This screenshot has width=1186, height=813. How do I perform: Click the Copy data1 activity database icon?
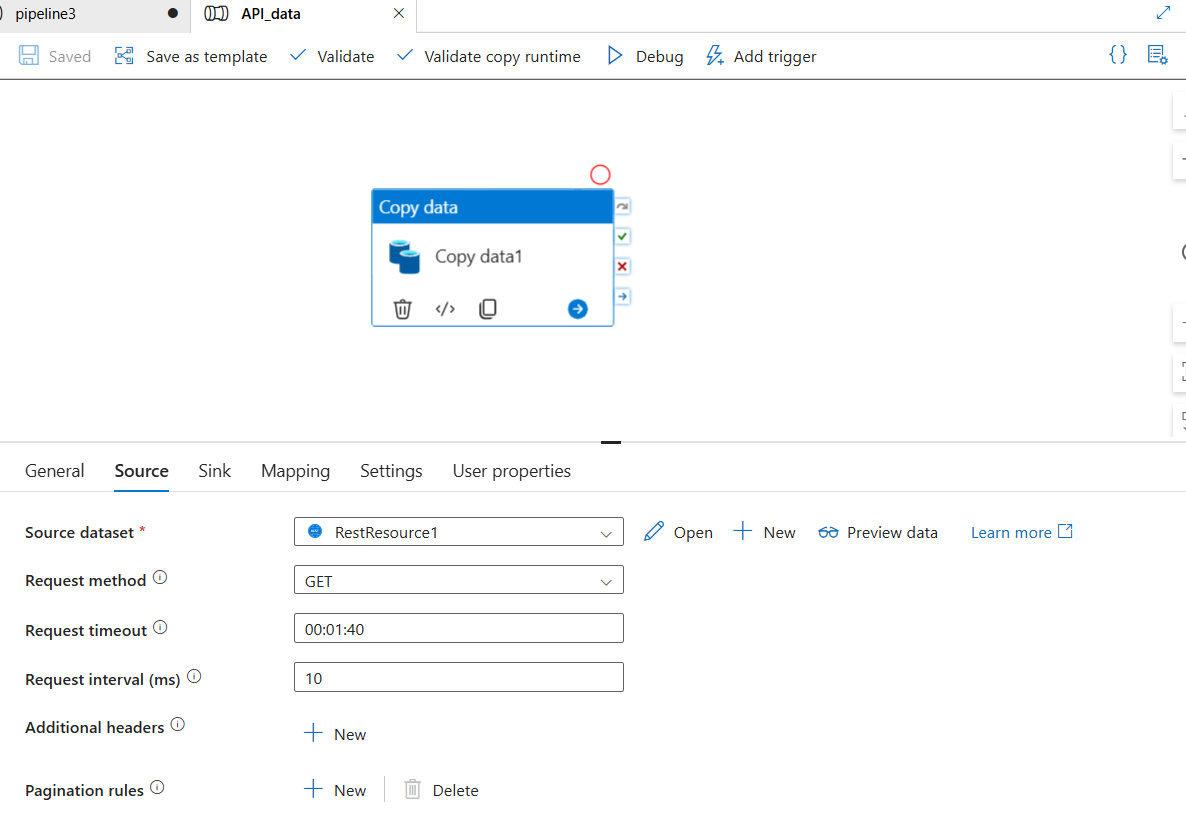point(405,256)
